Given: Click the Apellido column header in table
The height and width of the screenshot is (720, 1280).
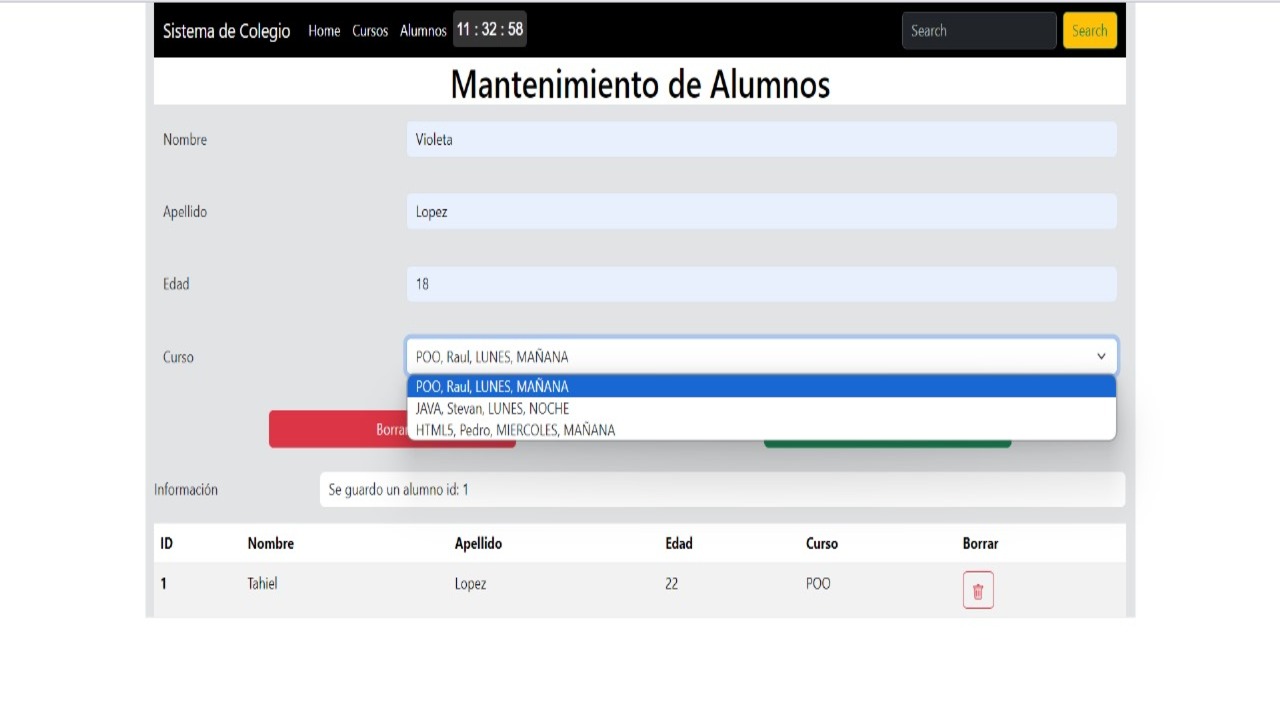Looking at the screenshot, I should [478, 543].
